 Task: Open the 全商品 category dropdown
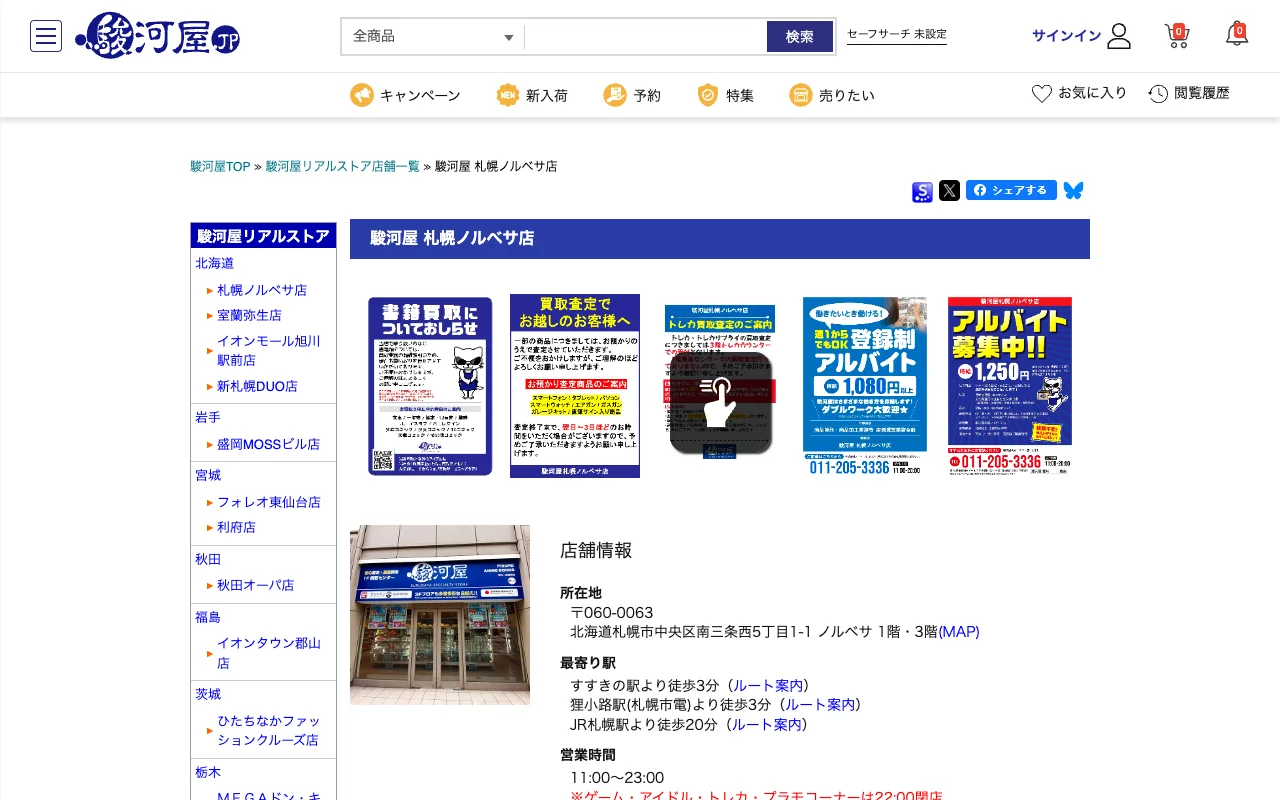[433, 37]
